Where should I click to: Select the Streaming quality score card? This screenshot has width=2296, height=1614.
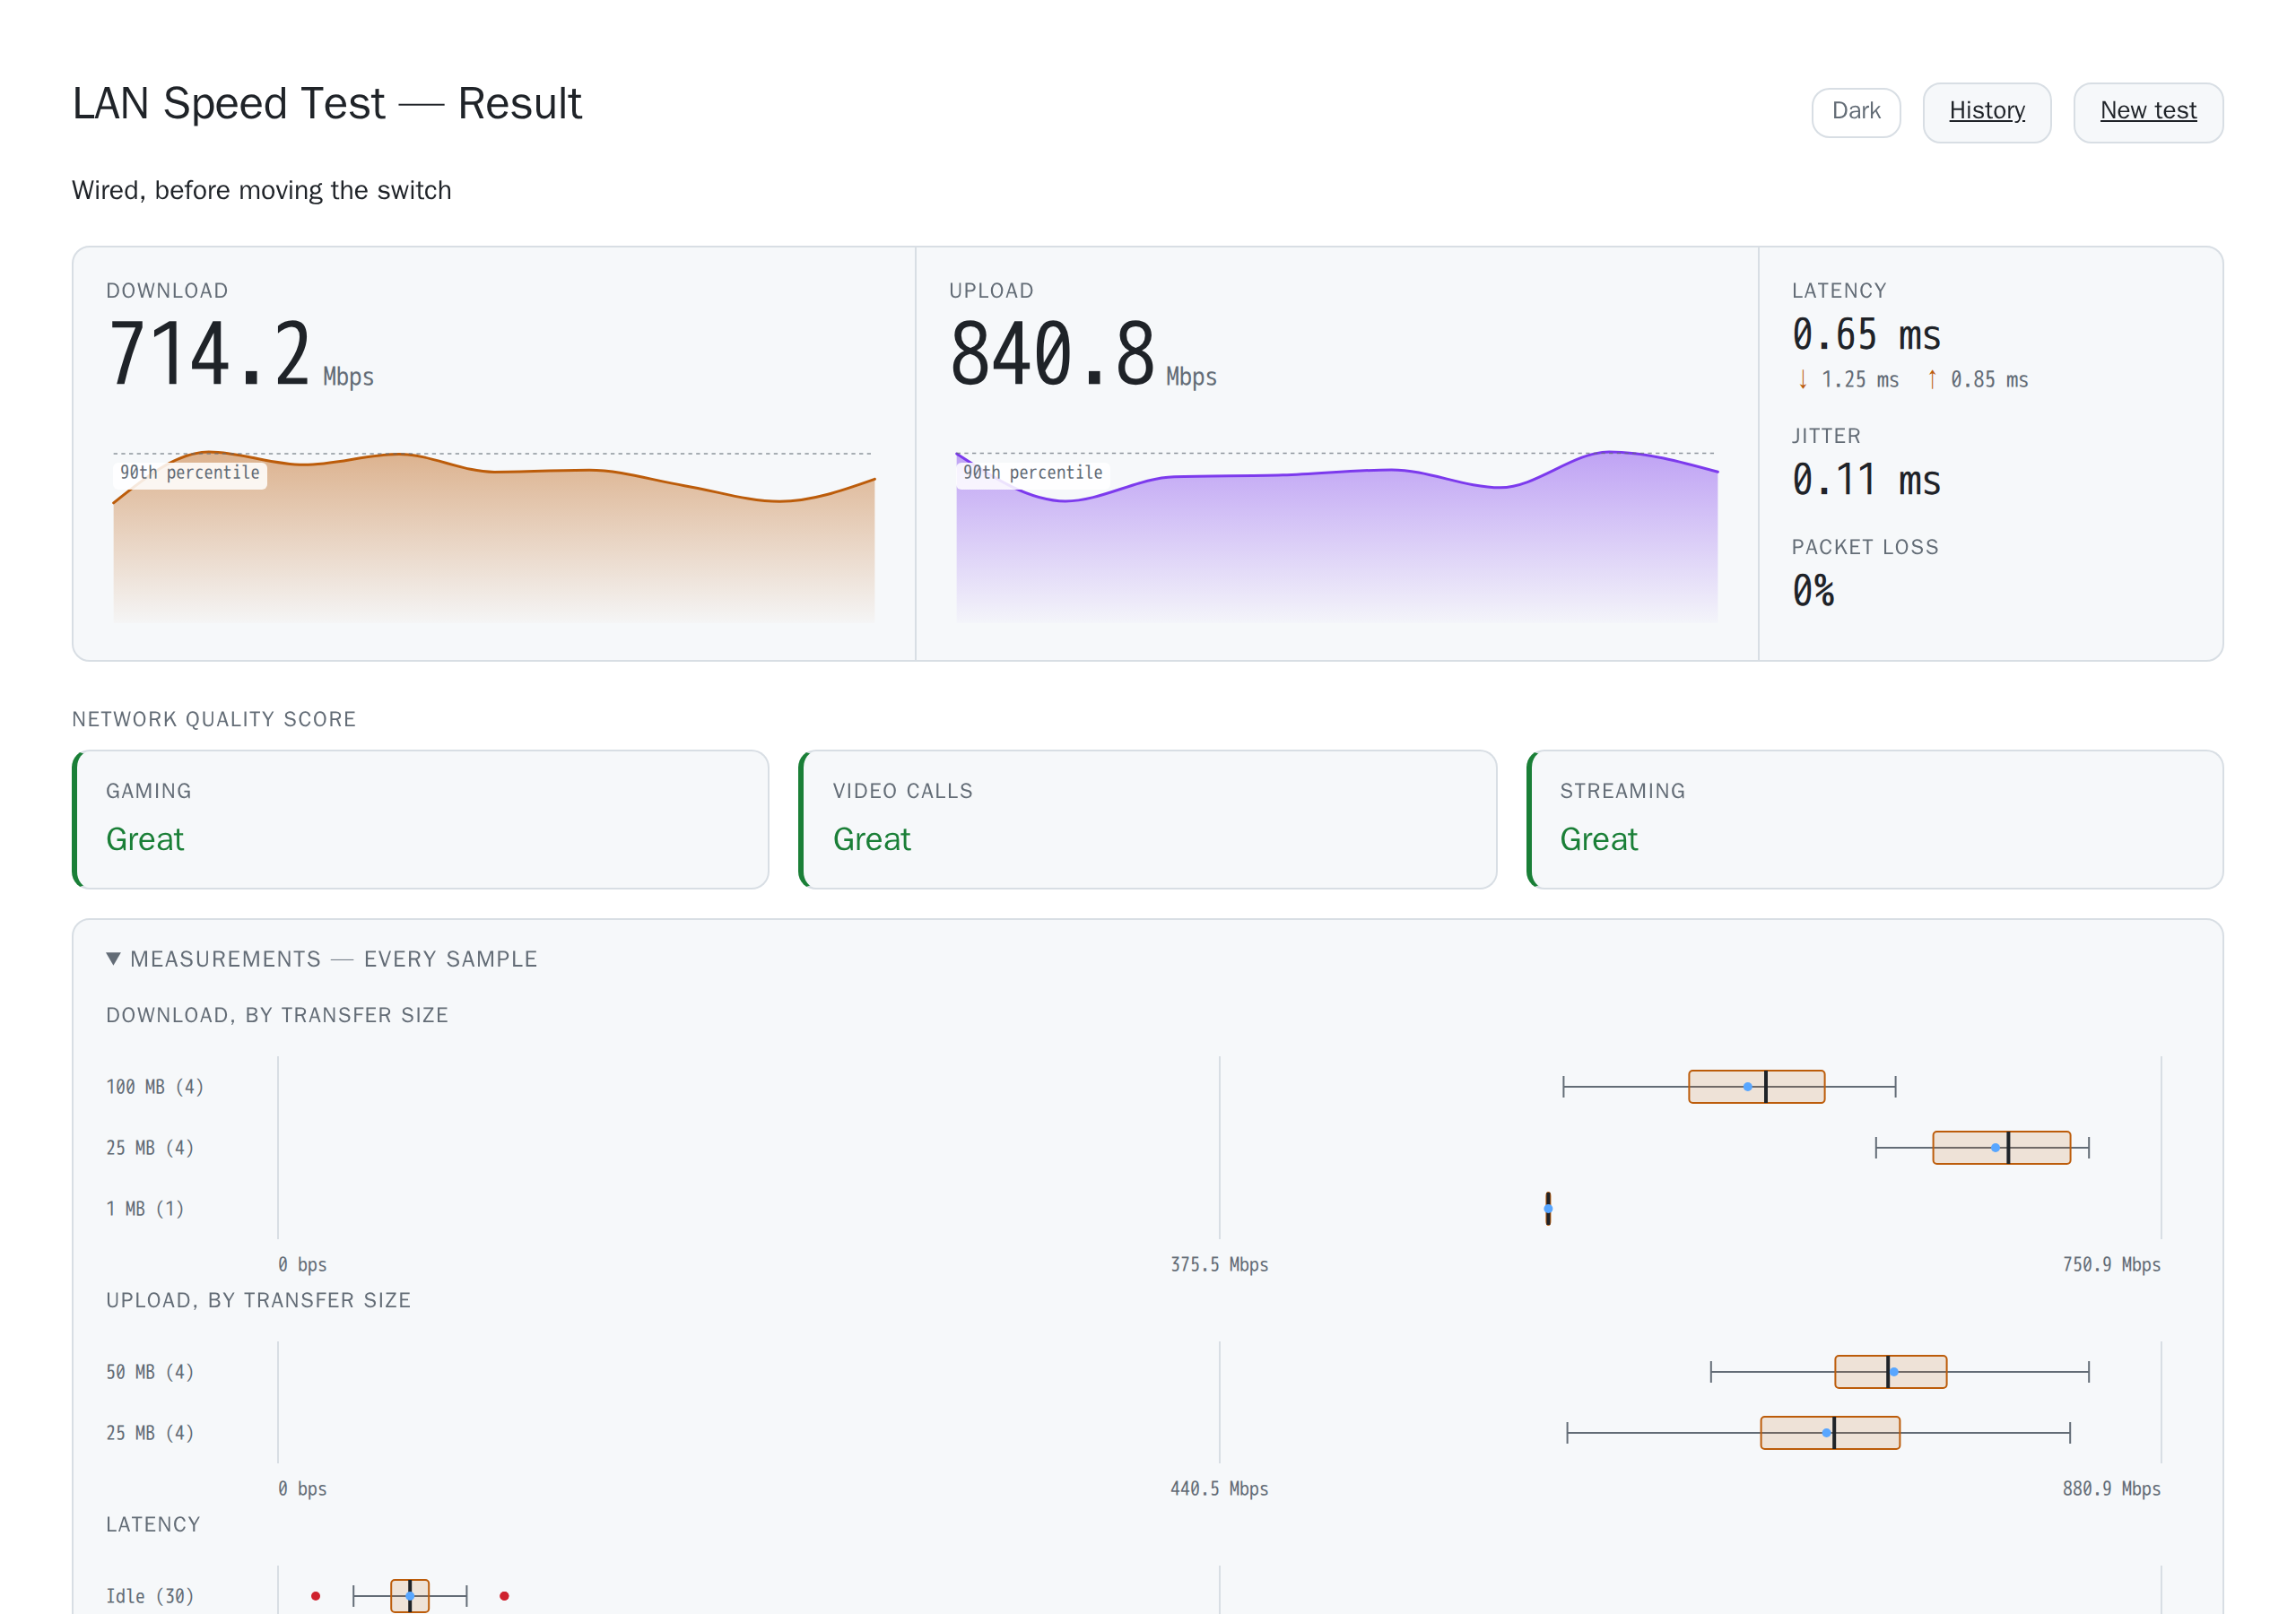click(1875, 819)
